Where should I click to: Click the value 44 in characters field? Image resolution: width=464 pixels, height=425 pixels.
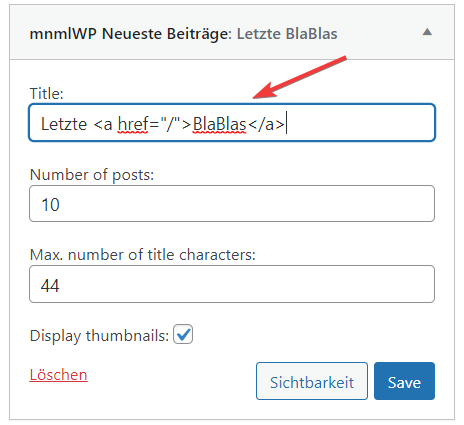click(x=50, y=286)
